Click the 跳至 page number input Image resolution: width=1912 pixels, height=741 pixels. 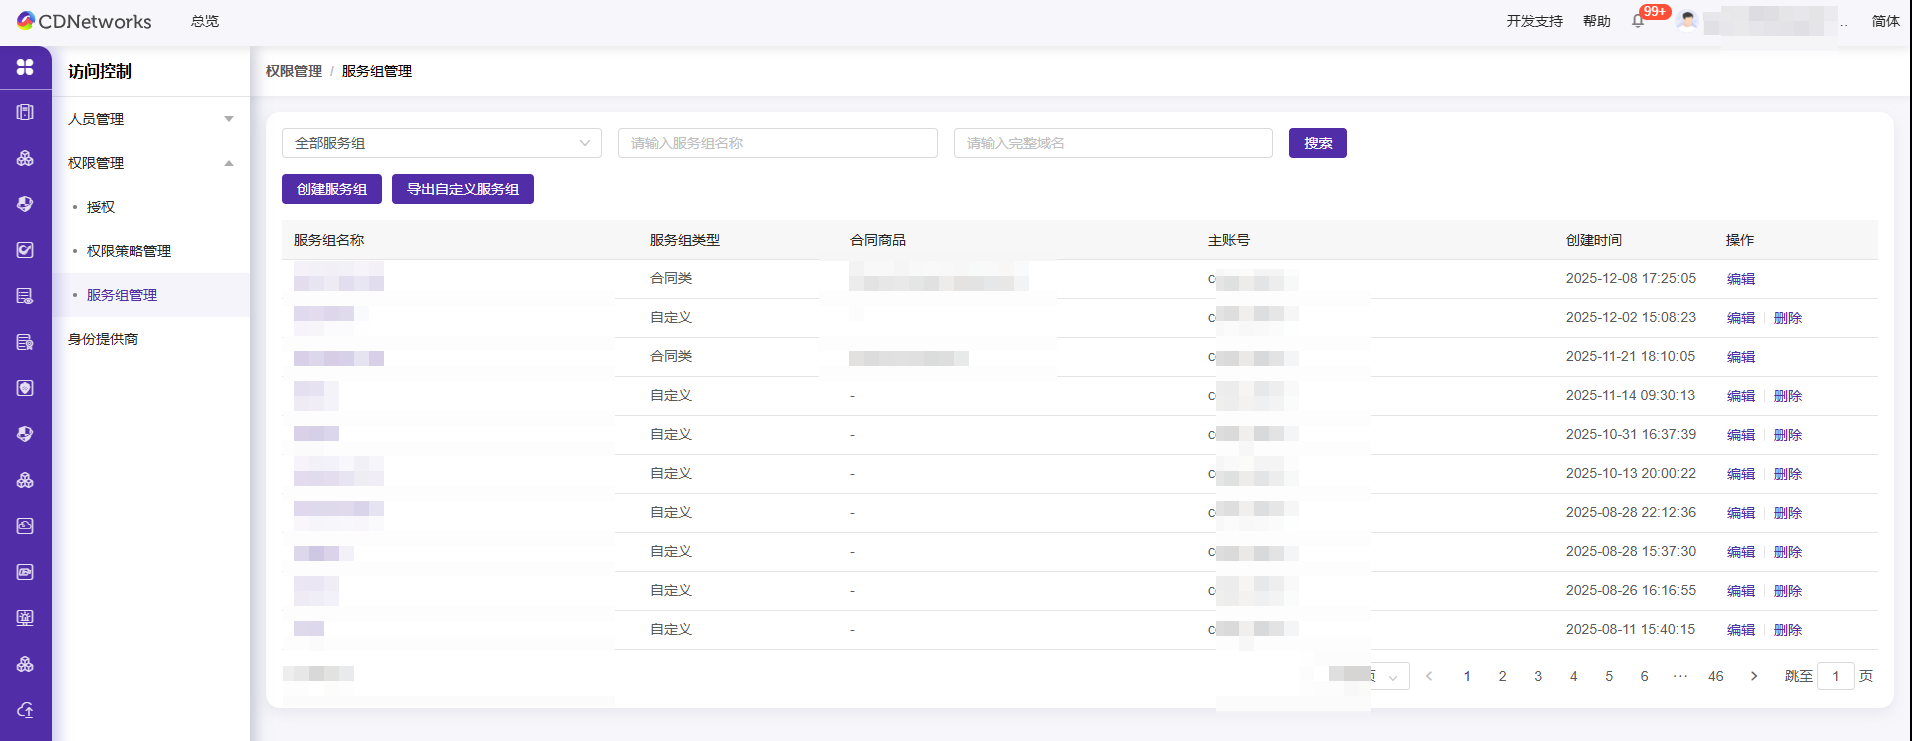click(1836, 676)
